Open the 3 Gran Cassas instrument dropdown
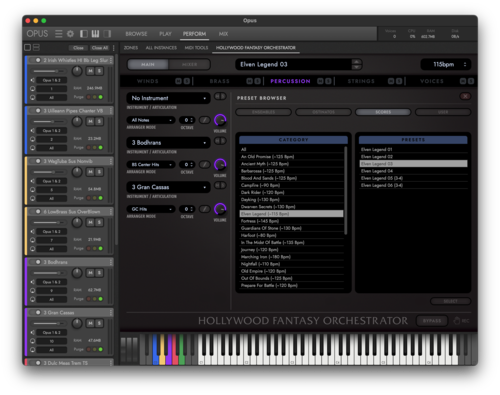500x395 pixels. (168, 187)
